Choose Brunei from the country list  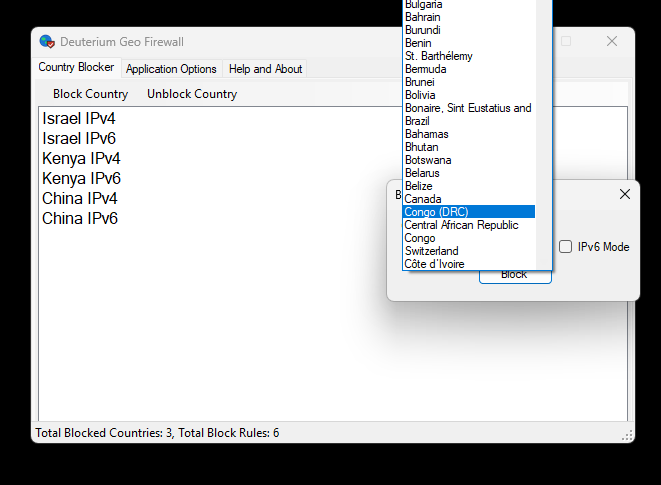(469, 82)
